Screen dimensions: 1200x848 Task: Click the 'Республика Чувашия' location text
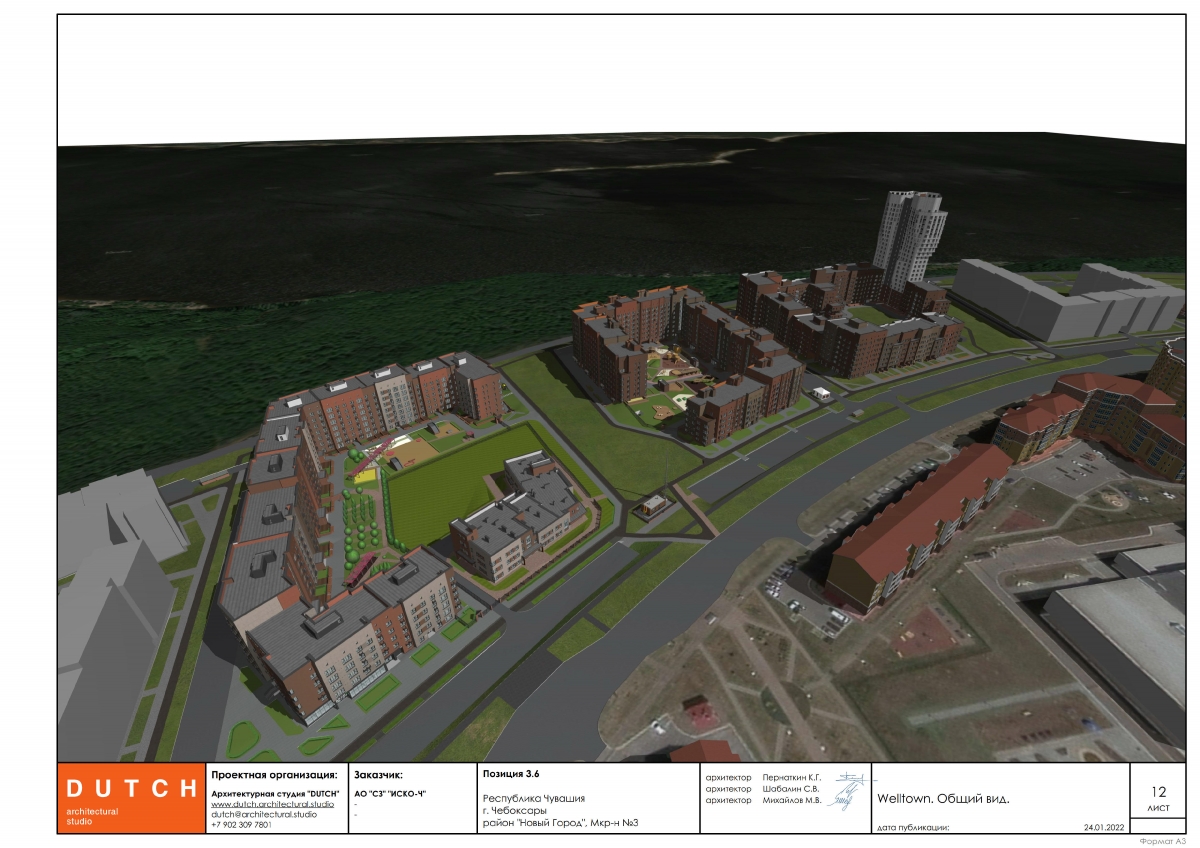pos(534,798)
